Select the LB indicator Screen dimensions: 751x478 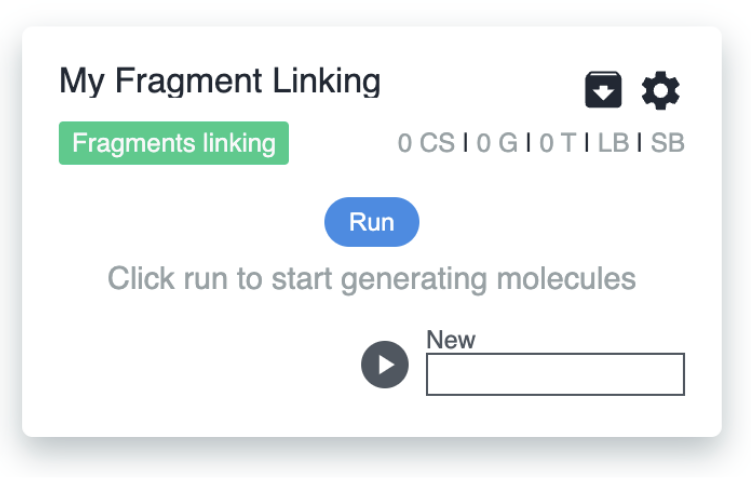pos(613,143)
